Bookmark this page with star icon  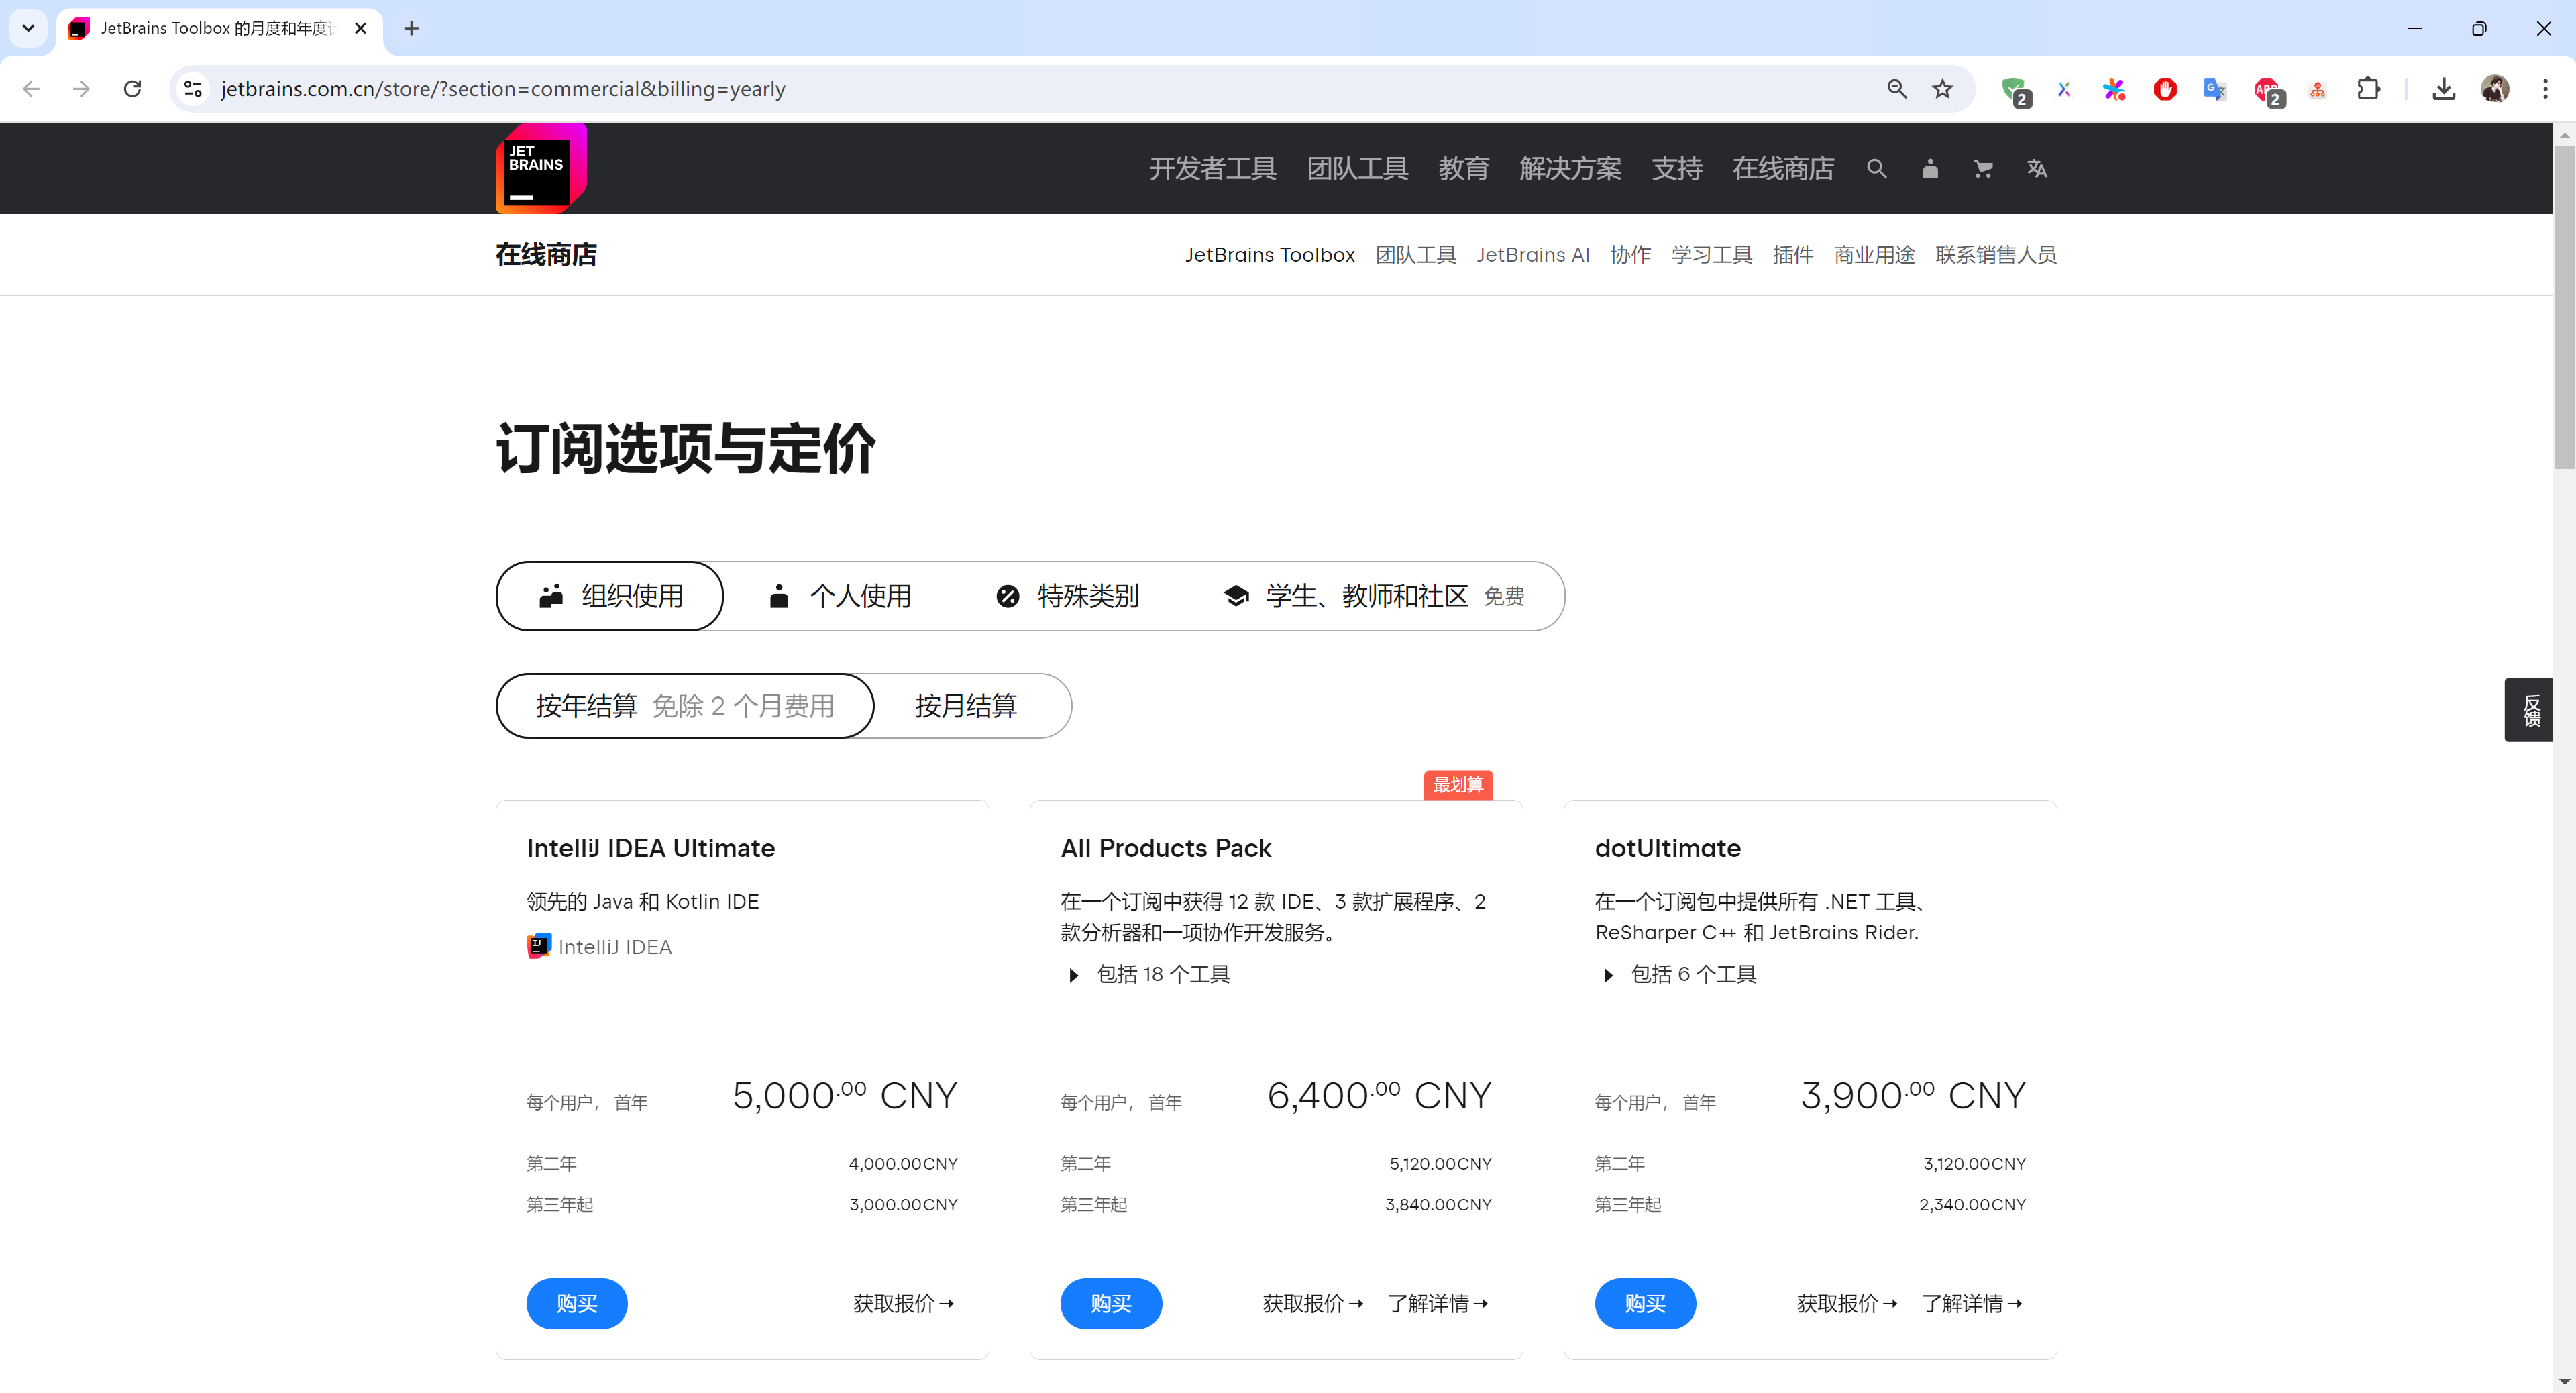tap(1942, 89)
